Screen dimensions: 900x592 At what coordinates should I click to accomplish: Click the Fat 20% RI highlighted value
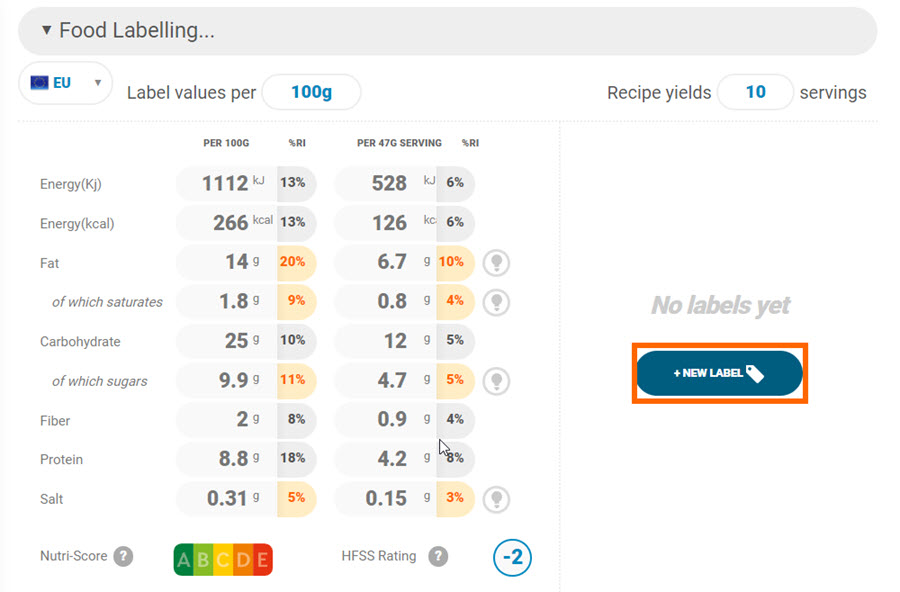click(295, 262)
